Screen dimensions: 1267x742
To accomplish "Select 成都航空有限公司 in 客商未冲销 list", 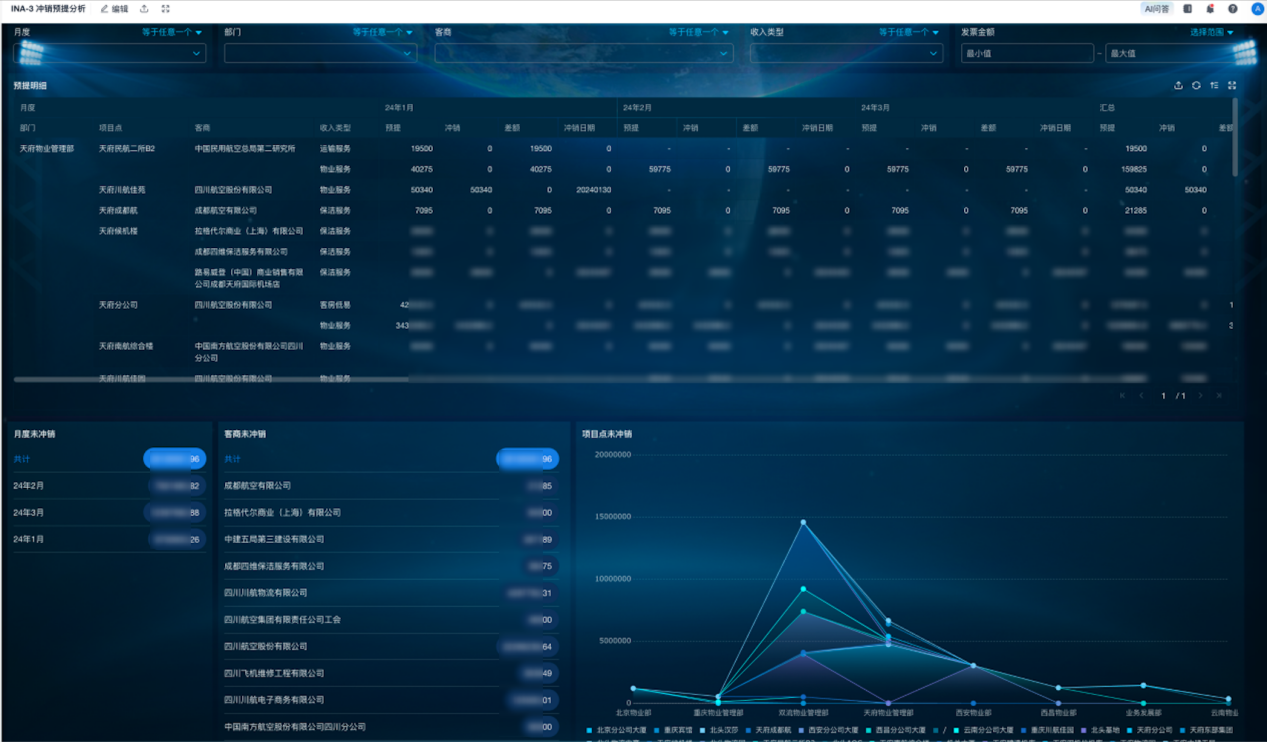I will [x=258, y=486].
